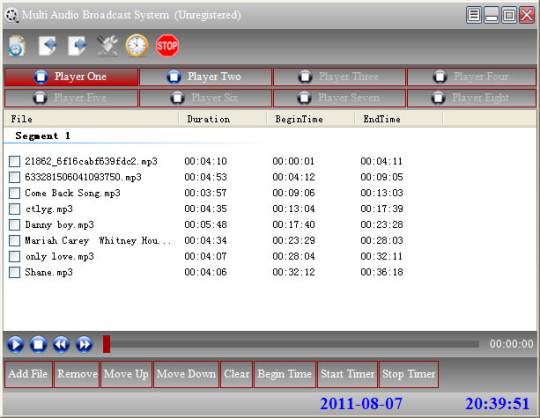
Task: Click end time value 00:36:18
Action: tap(382, 272)
